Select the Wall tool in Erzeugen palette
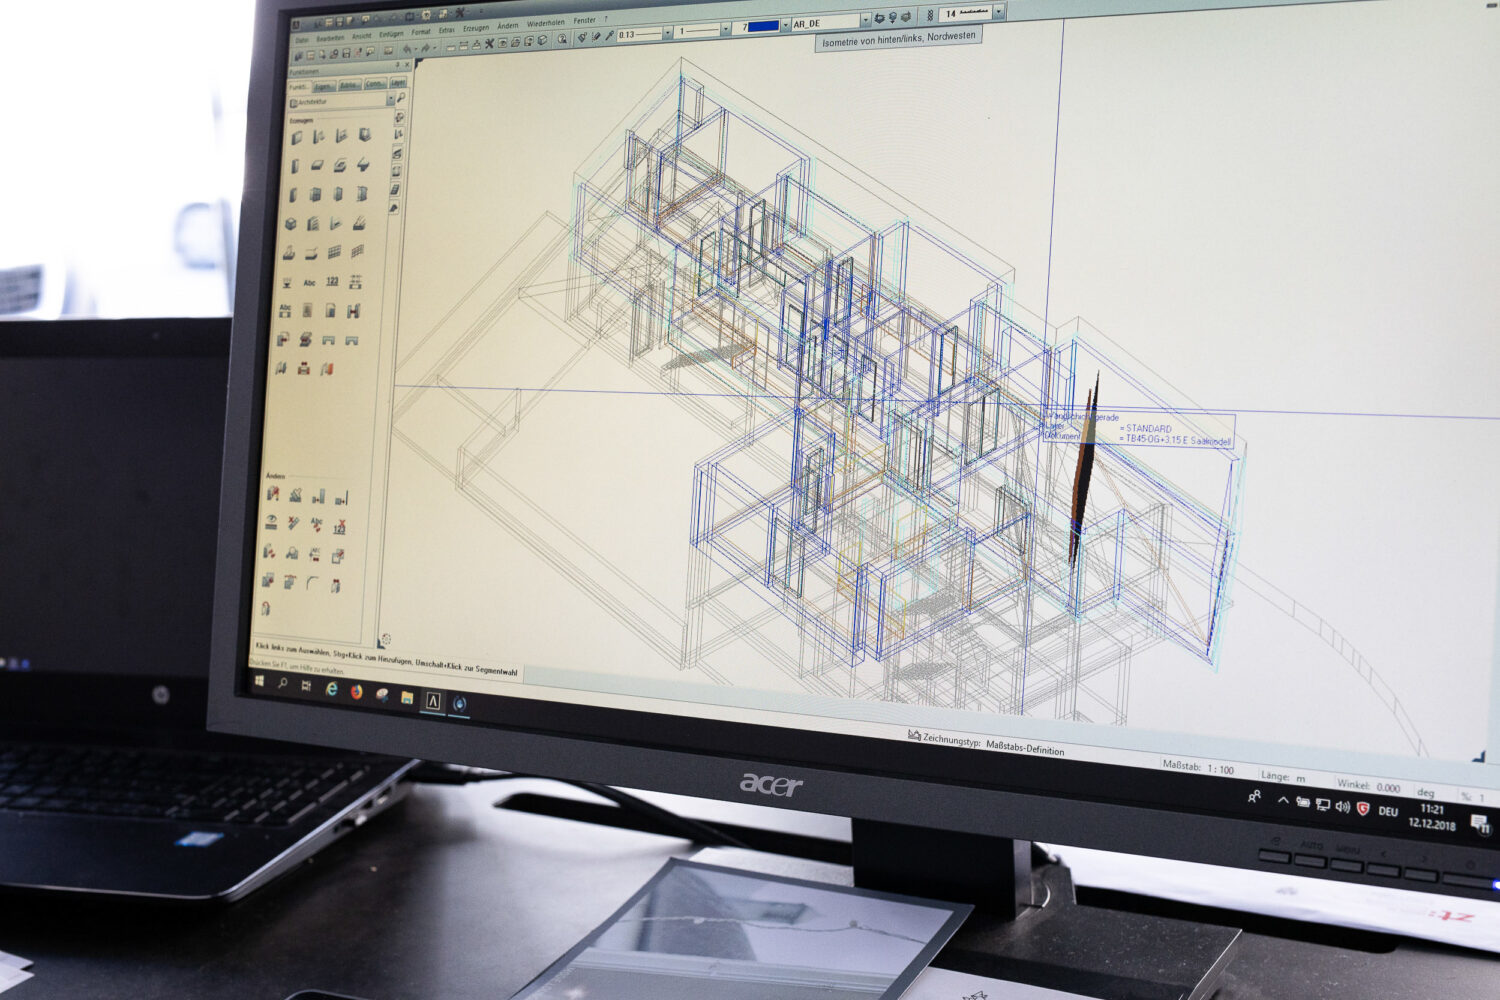The image size is (1500, 1000). point(296,138)
